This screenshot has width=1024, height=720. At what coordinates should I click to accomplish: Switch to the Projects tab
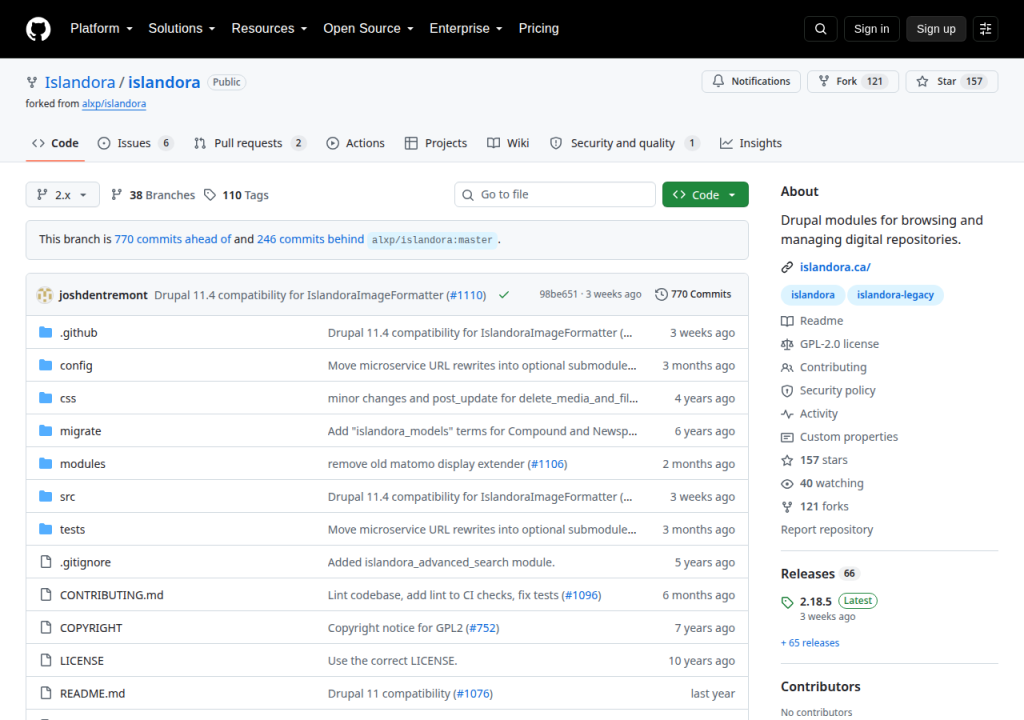[436, 143]
